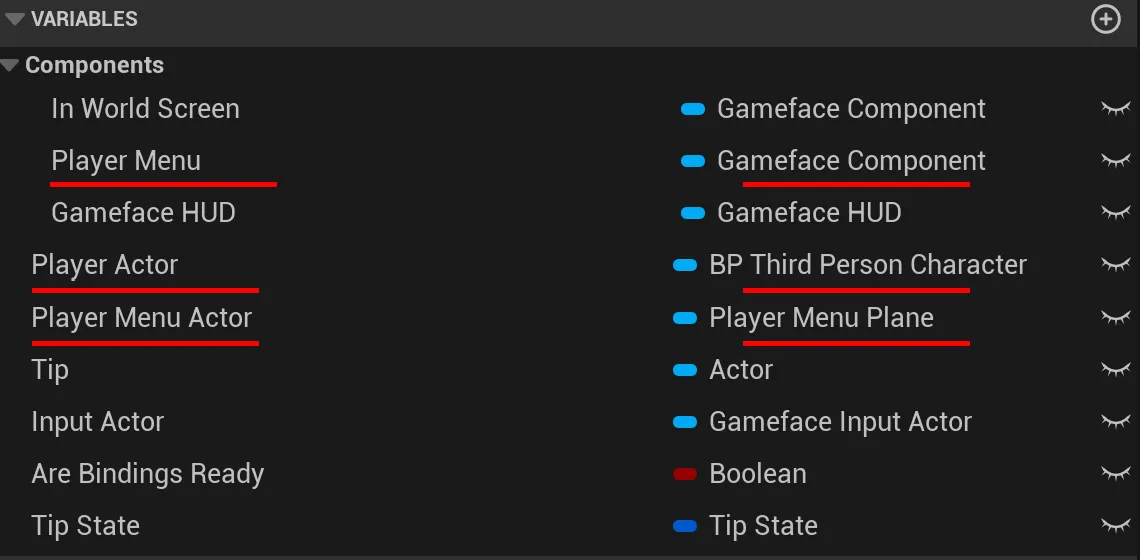Viewport: 1140px width, 560px height.
Task: Select the Player Menu Actor variable
Action: 141,318
